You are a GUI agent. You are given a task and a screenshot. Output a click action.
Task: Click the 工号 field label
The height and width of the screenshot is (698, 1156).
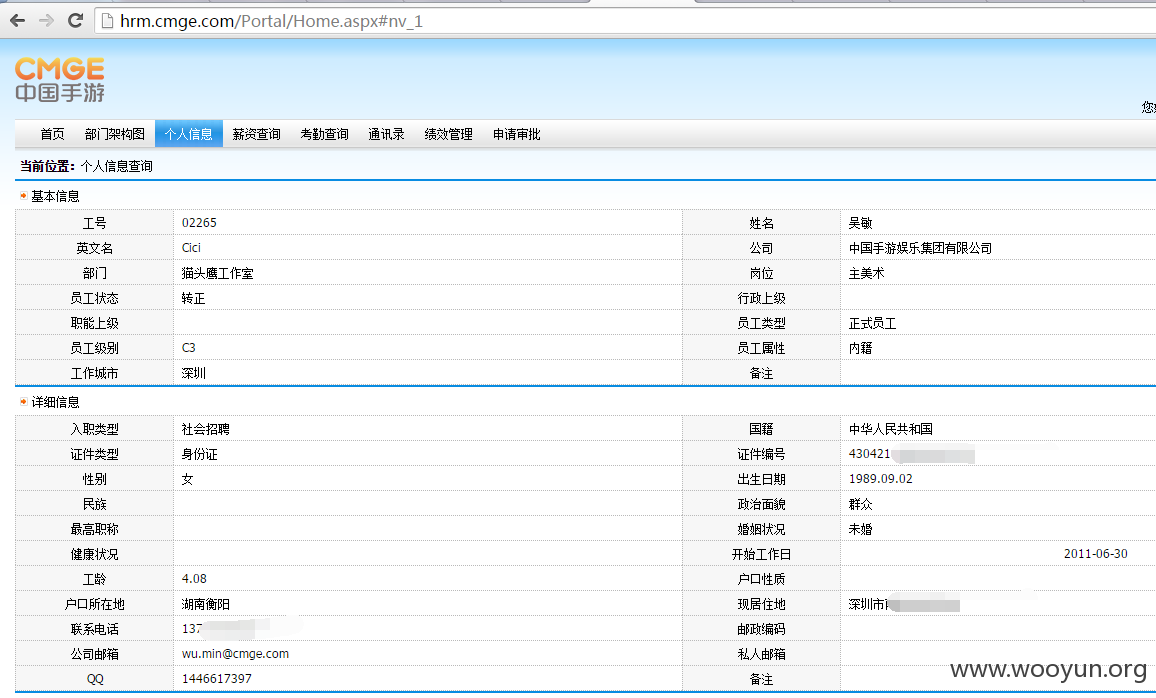click(94, 223)
